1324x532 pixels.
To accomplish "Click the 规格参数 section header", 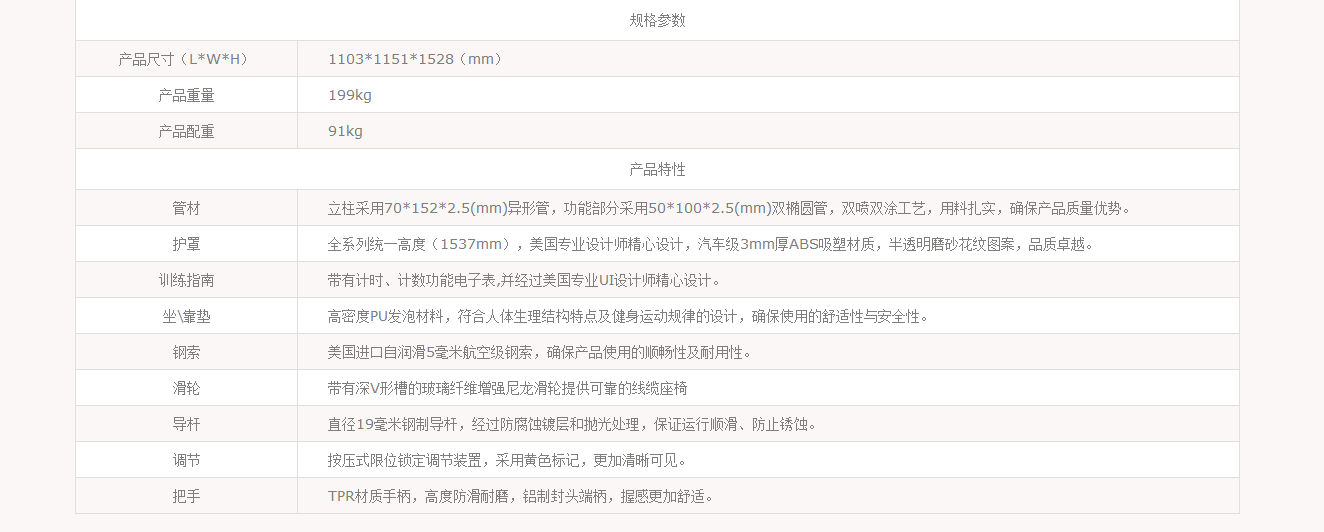I will pyautogui.click(x=657, y=20).
